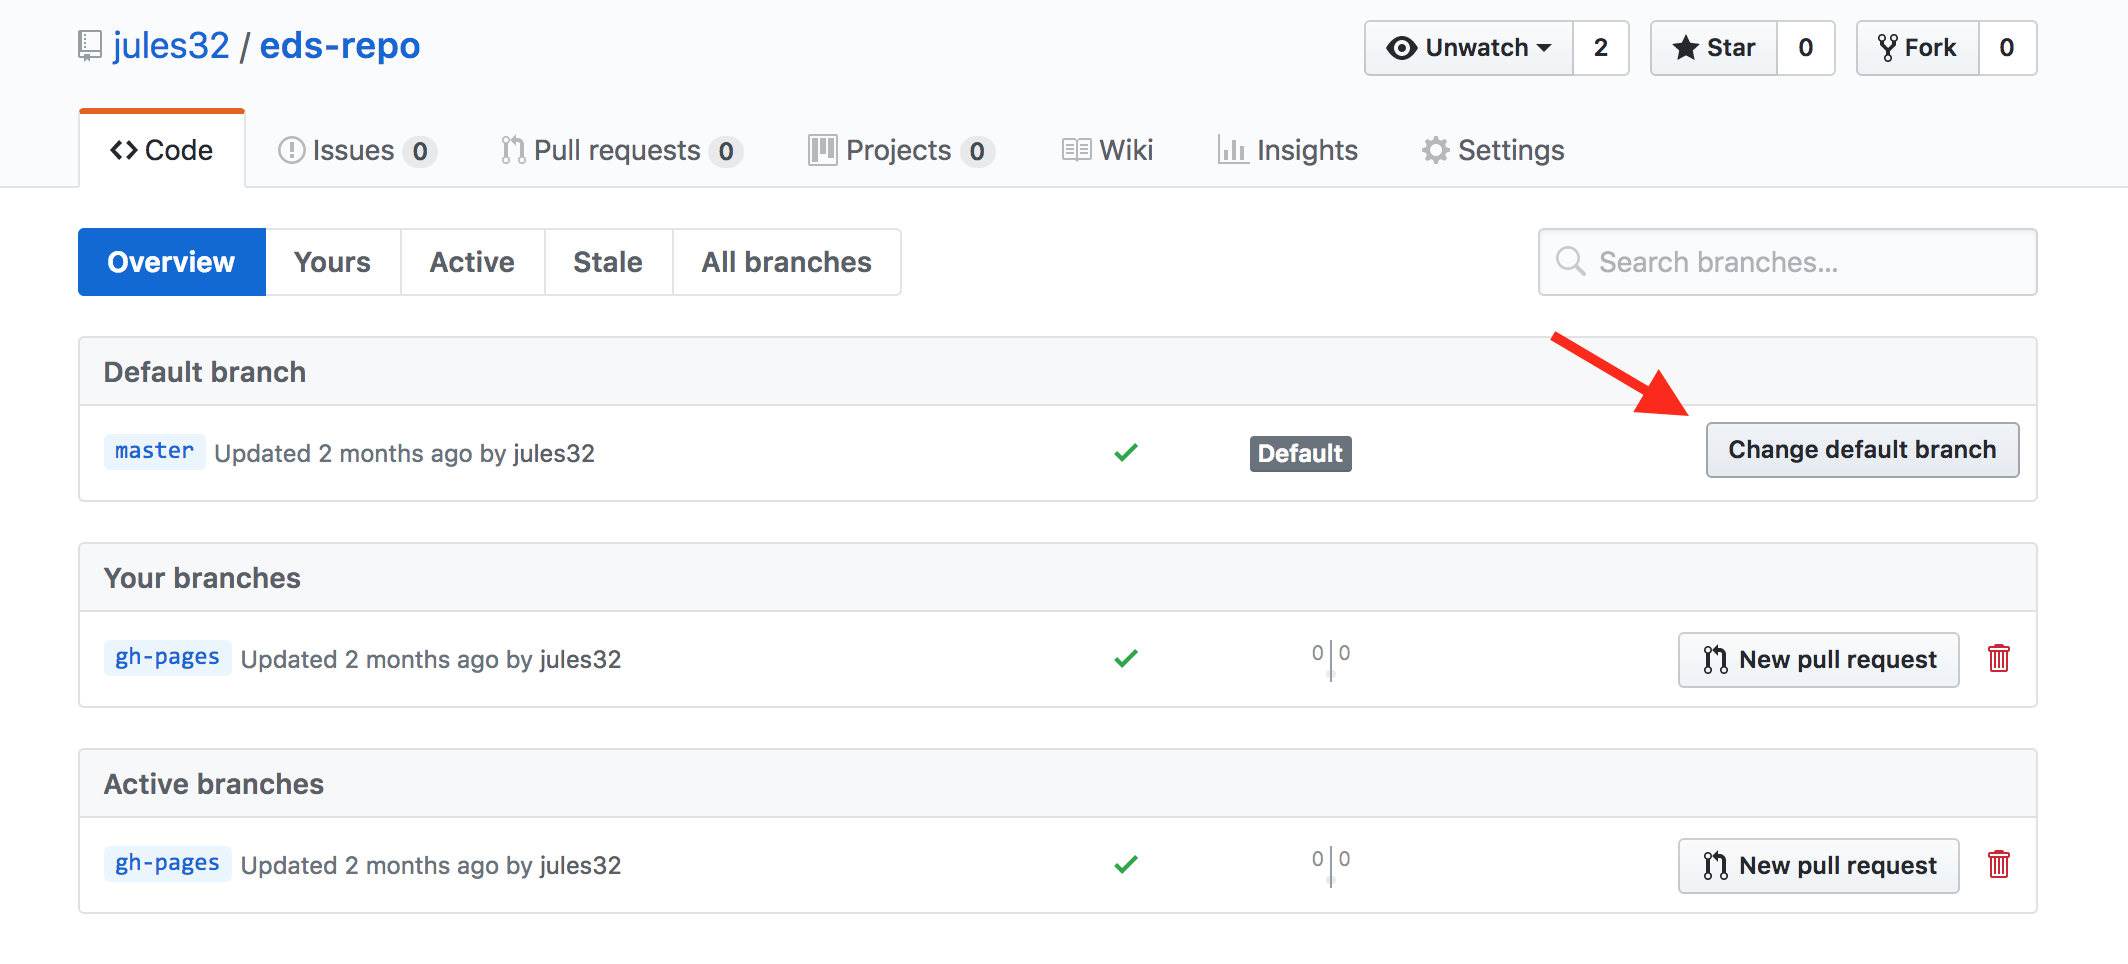Open the eds-repo repository link
Screen dimensions: 2128x964
[340, 46]
